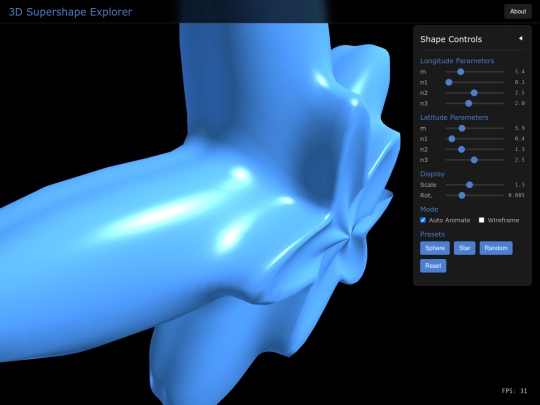This screenshot has height=405, width=540.
Task: Apply the Random preset
Action: 496,248
